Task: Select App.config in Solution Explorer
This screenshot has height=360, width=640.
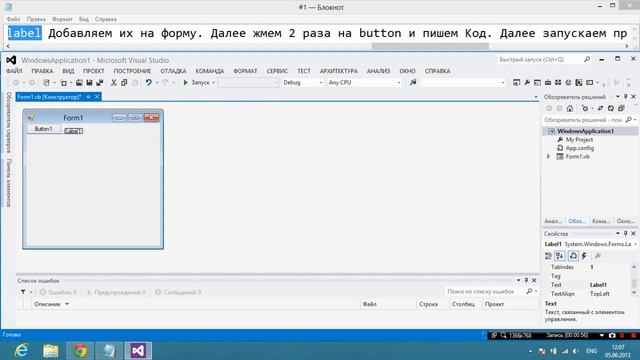Action: 580,148
